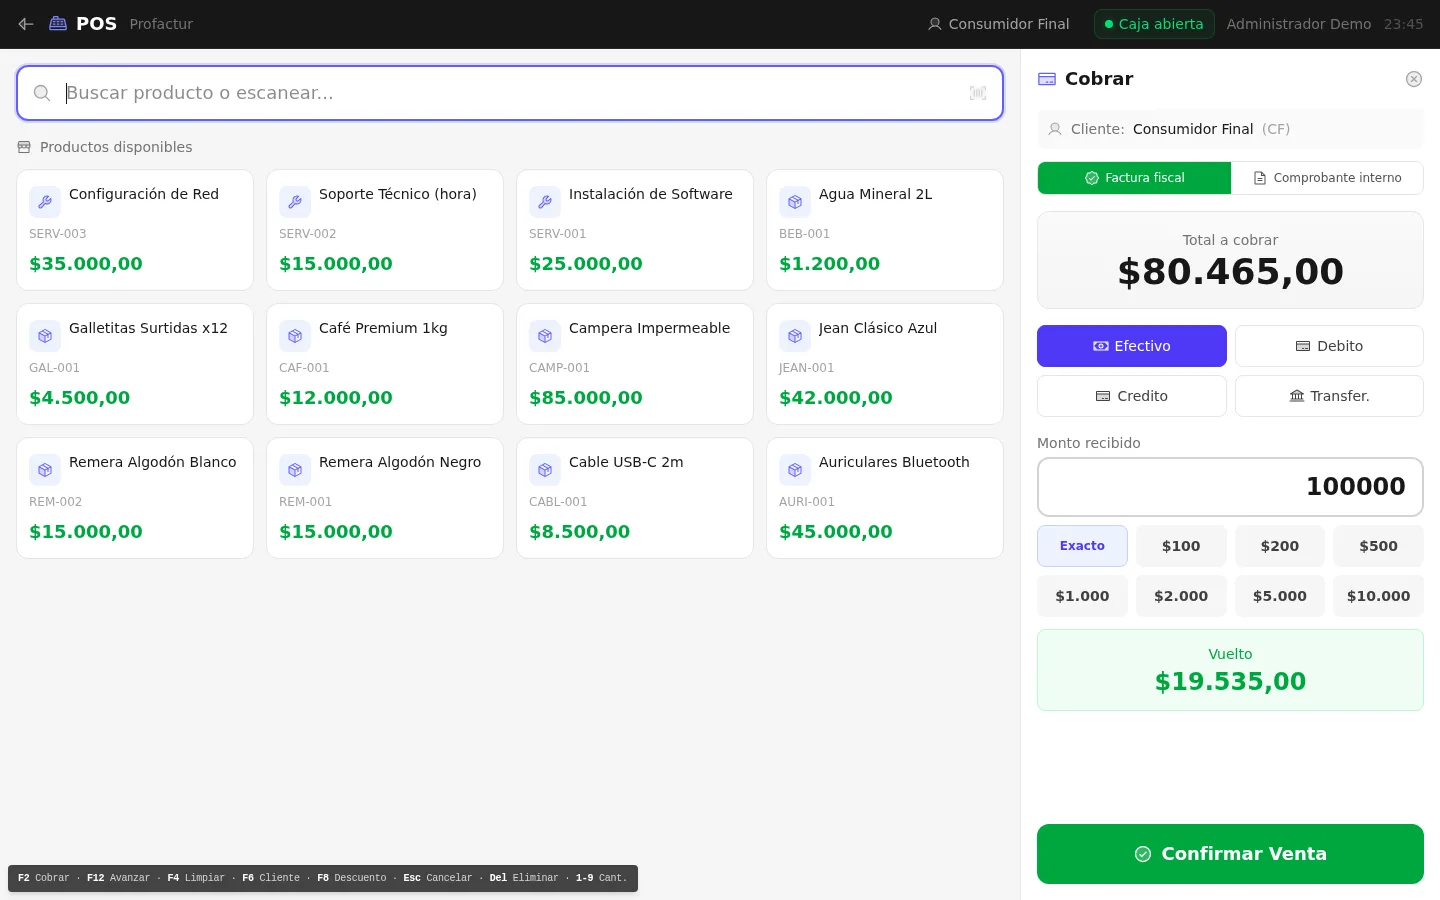
Task: Choose Credito payment method
Action: [1132, 396]
